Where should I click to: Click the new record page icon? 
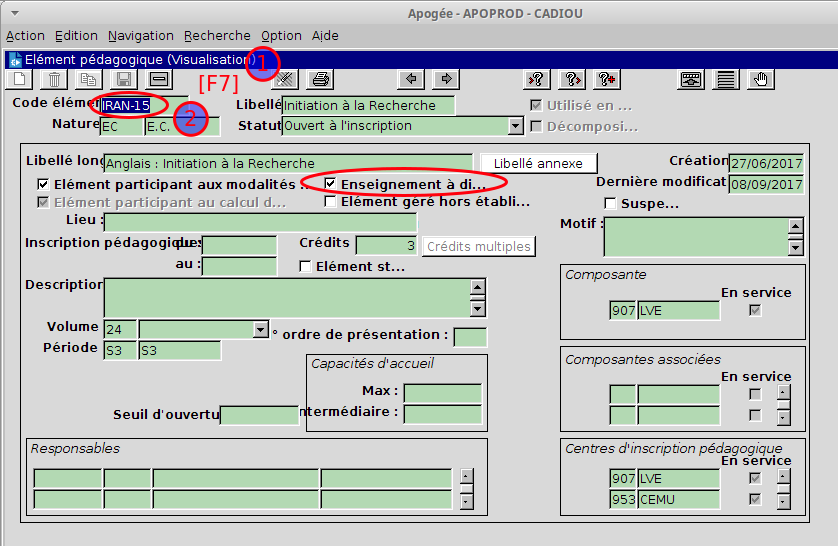(20, 80)
